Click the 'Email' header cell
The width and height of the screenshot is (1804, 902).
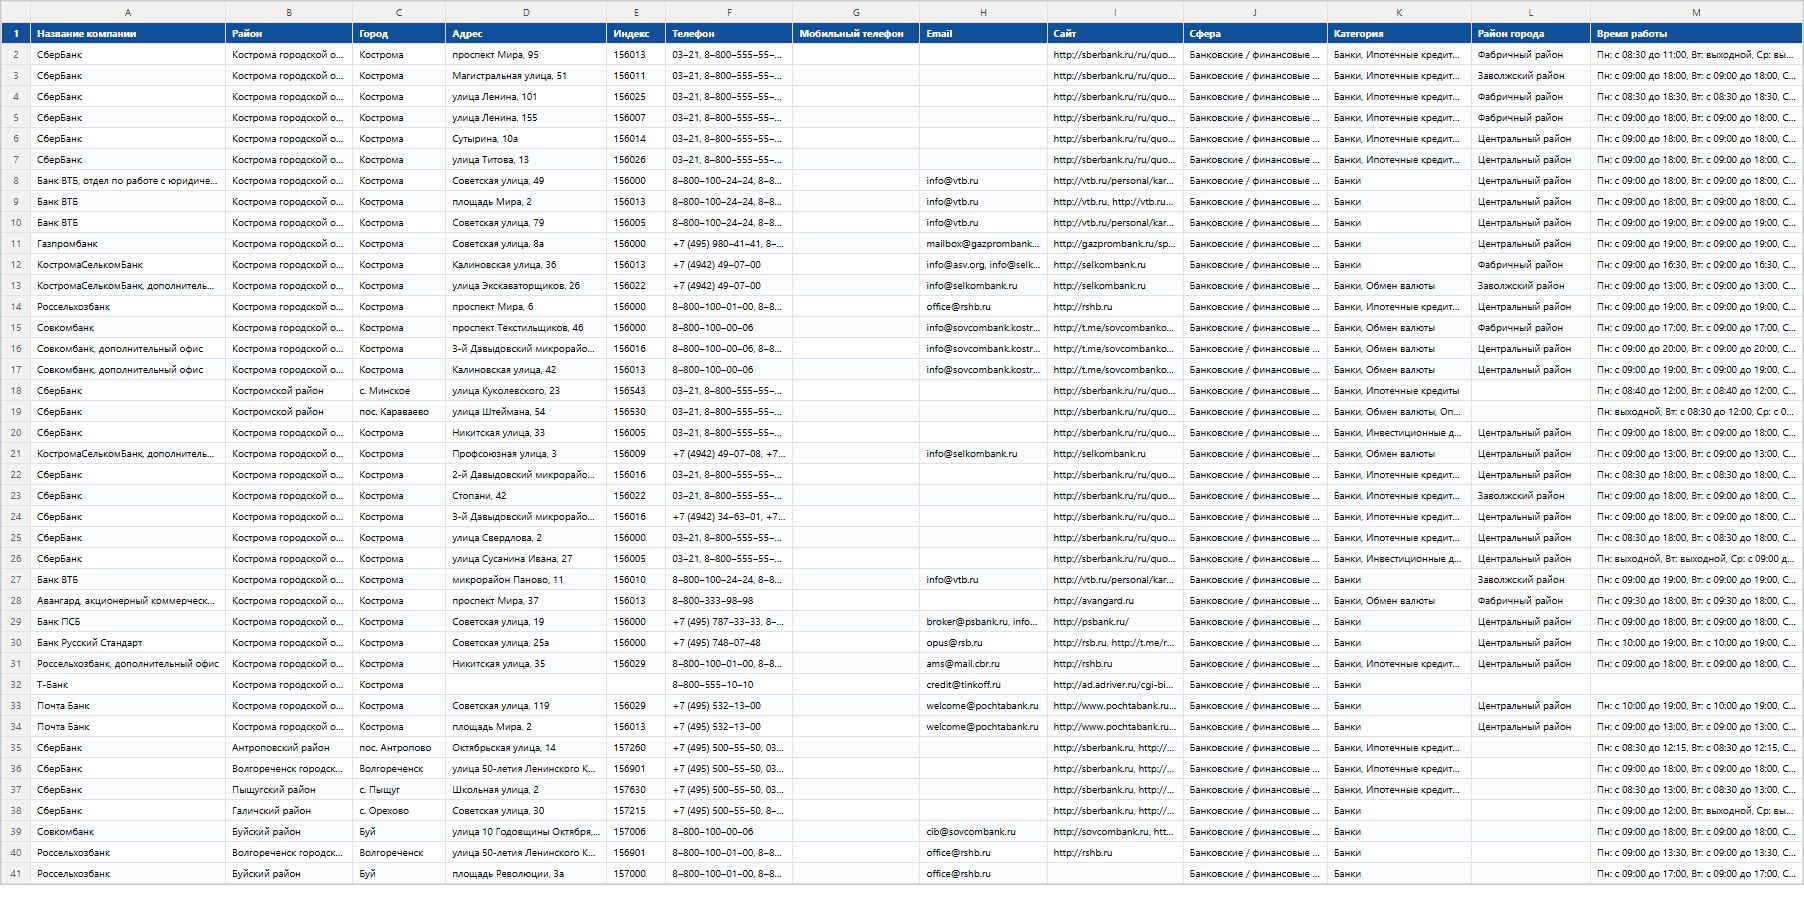(x=983, y=33)
